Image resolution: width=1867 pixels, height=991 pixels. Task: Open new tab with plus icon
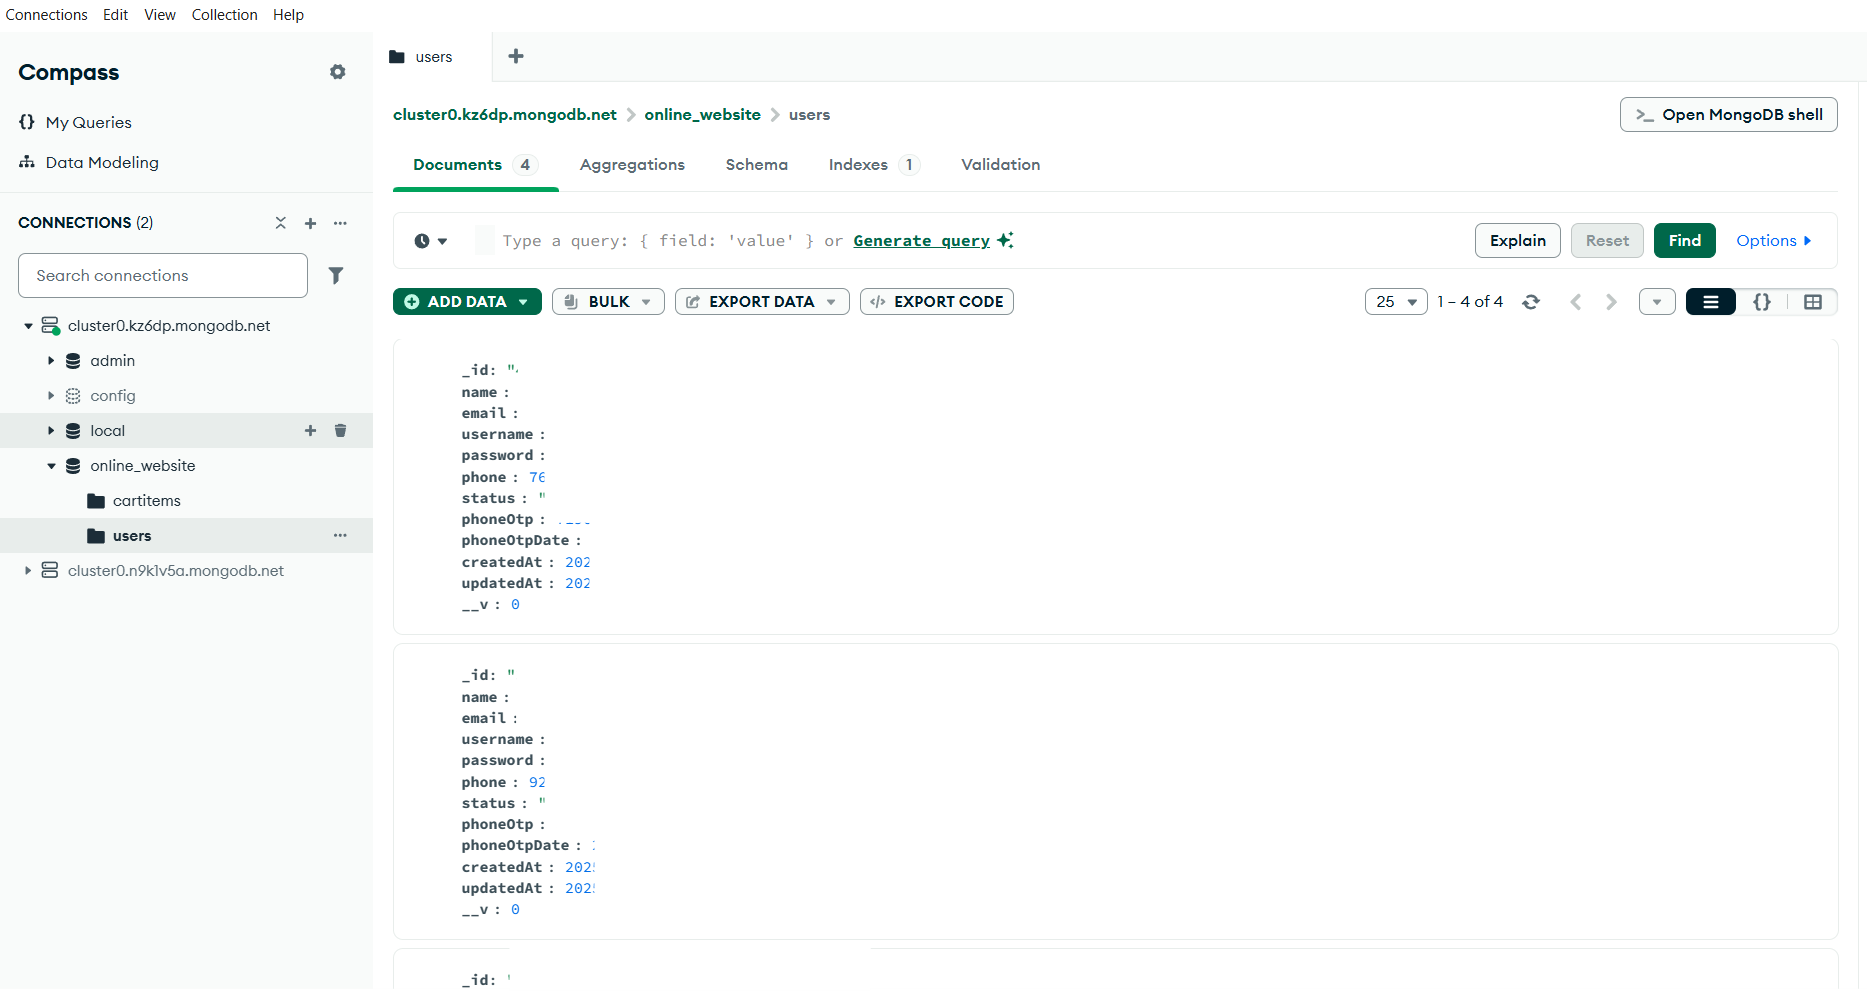coord(516,56)
